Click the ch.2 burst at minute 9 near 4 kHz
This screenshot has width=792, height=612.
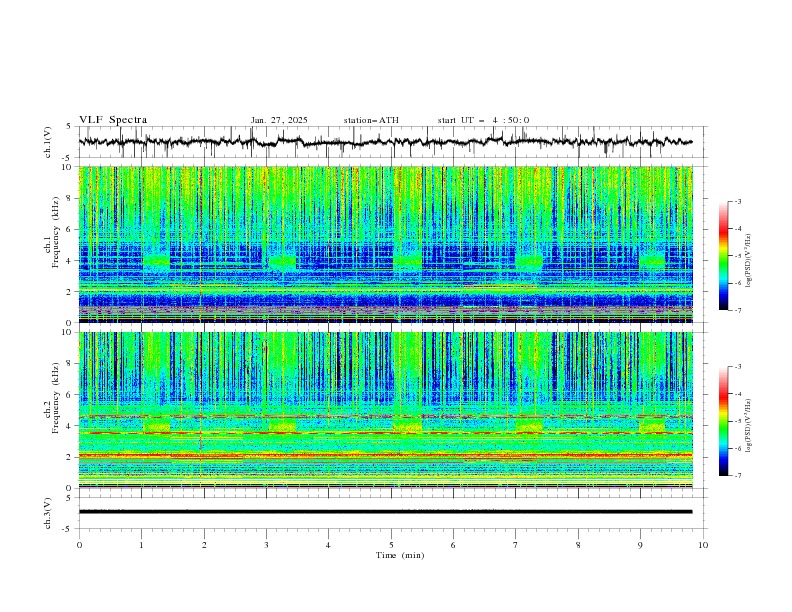[653, 424]
